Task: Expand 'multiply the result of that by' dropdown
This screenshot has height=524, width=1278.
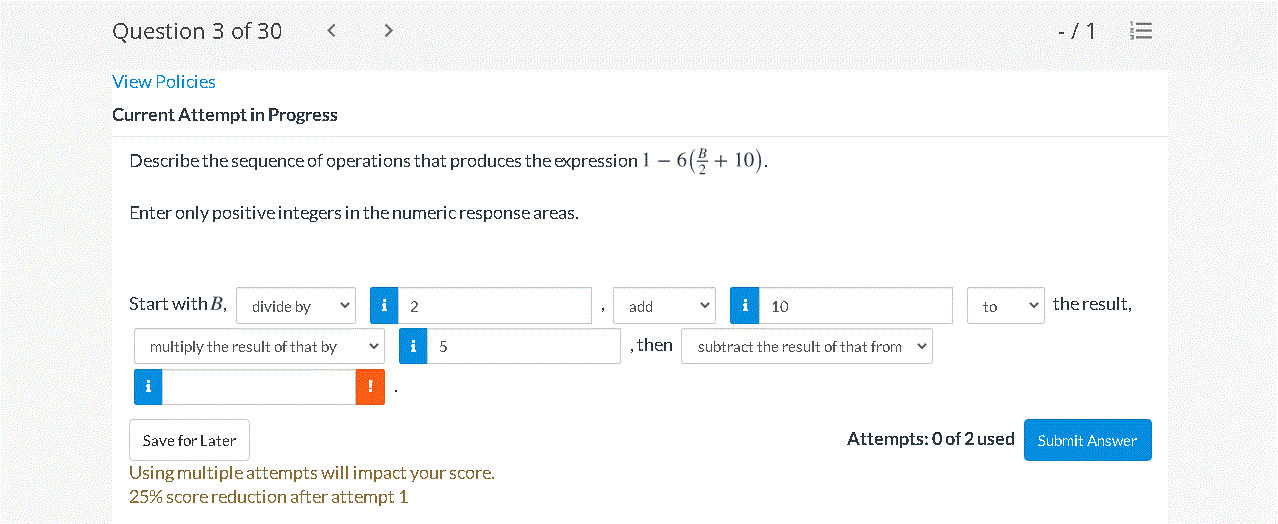Action: [259, 346]
